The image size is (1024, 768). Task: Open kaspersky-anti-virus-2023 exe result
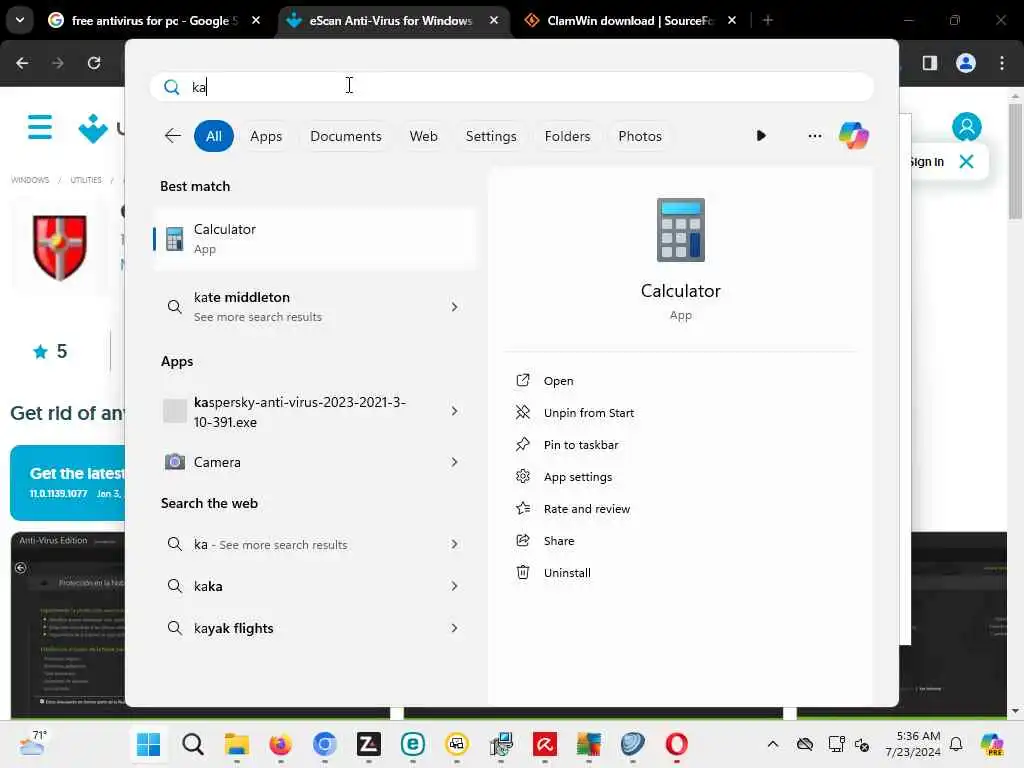coord(315,411)
